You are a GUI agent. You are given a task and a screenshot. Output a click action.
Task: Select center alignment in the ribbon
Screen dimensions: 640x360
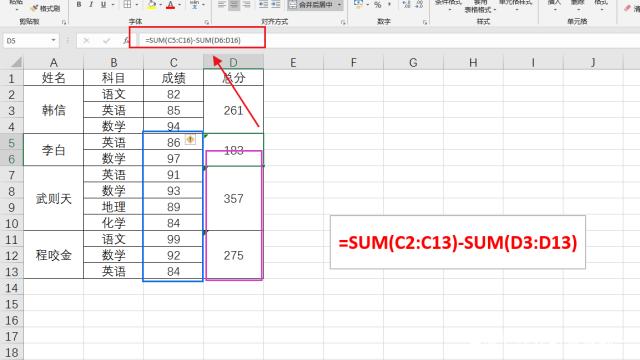pyautogui.click(x=234, y=4)
